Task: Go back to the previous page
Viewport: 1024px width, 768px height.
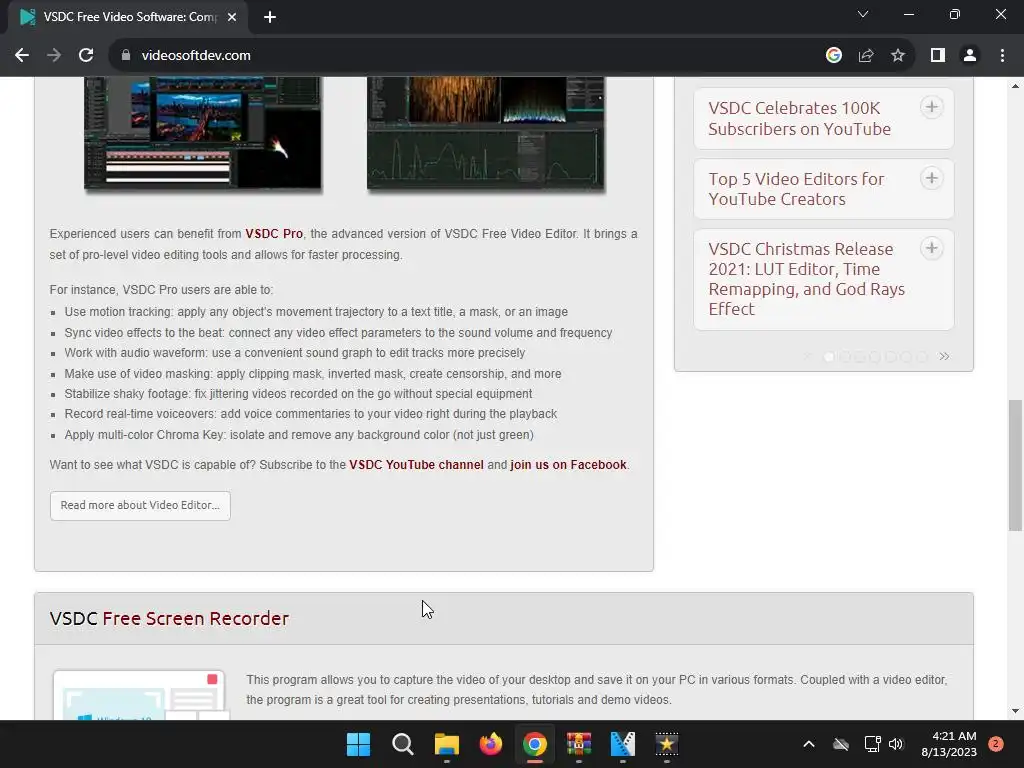Action: 22,56
